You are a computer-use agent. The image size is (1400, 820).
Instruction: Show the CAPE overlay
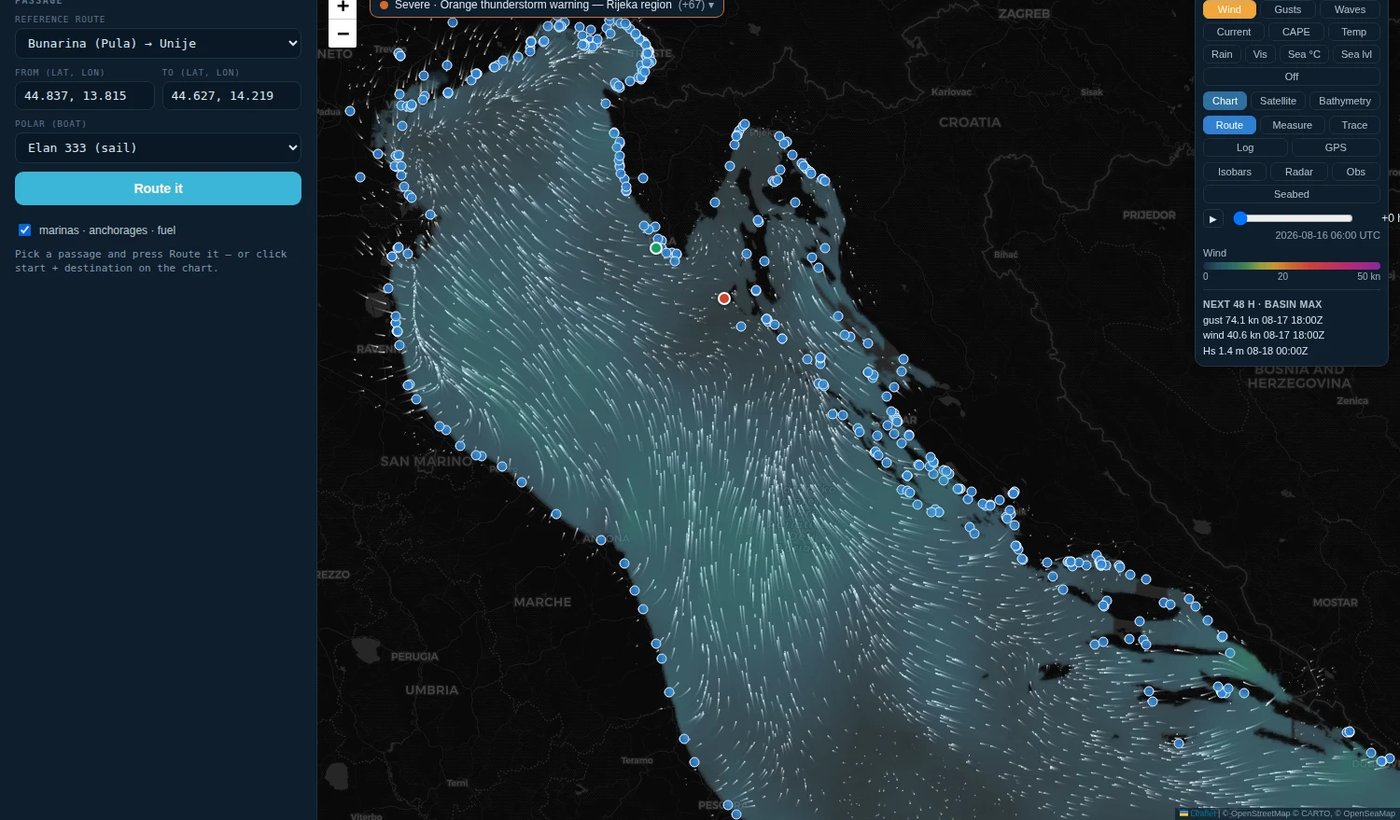coord(1296,32)
